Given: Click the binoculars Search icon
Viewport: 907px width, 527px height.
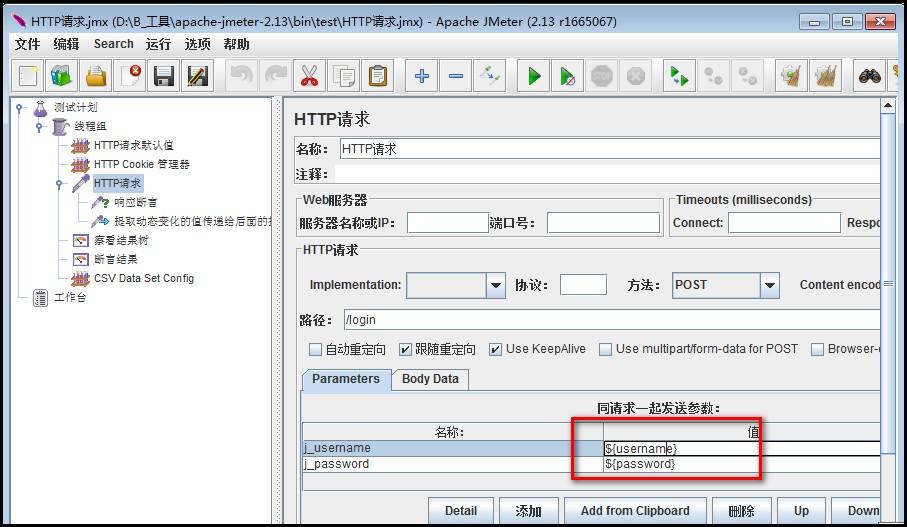Looking at the screenshot, I should 869,76.
